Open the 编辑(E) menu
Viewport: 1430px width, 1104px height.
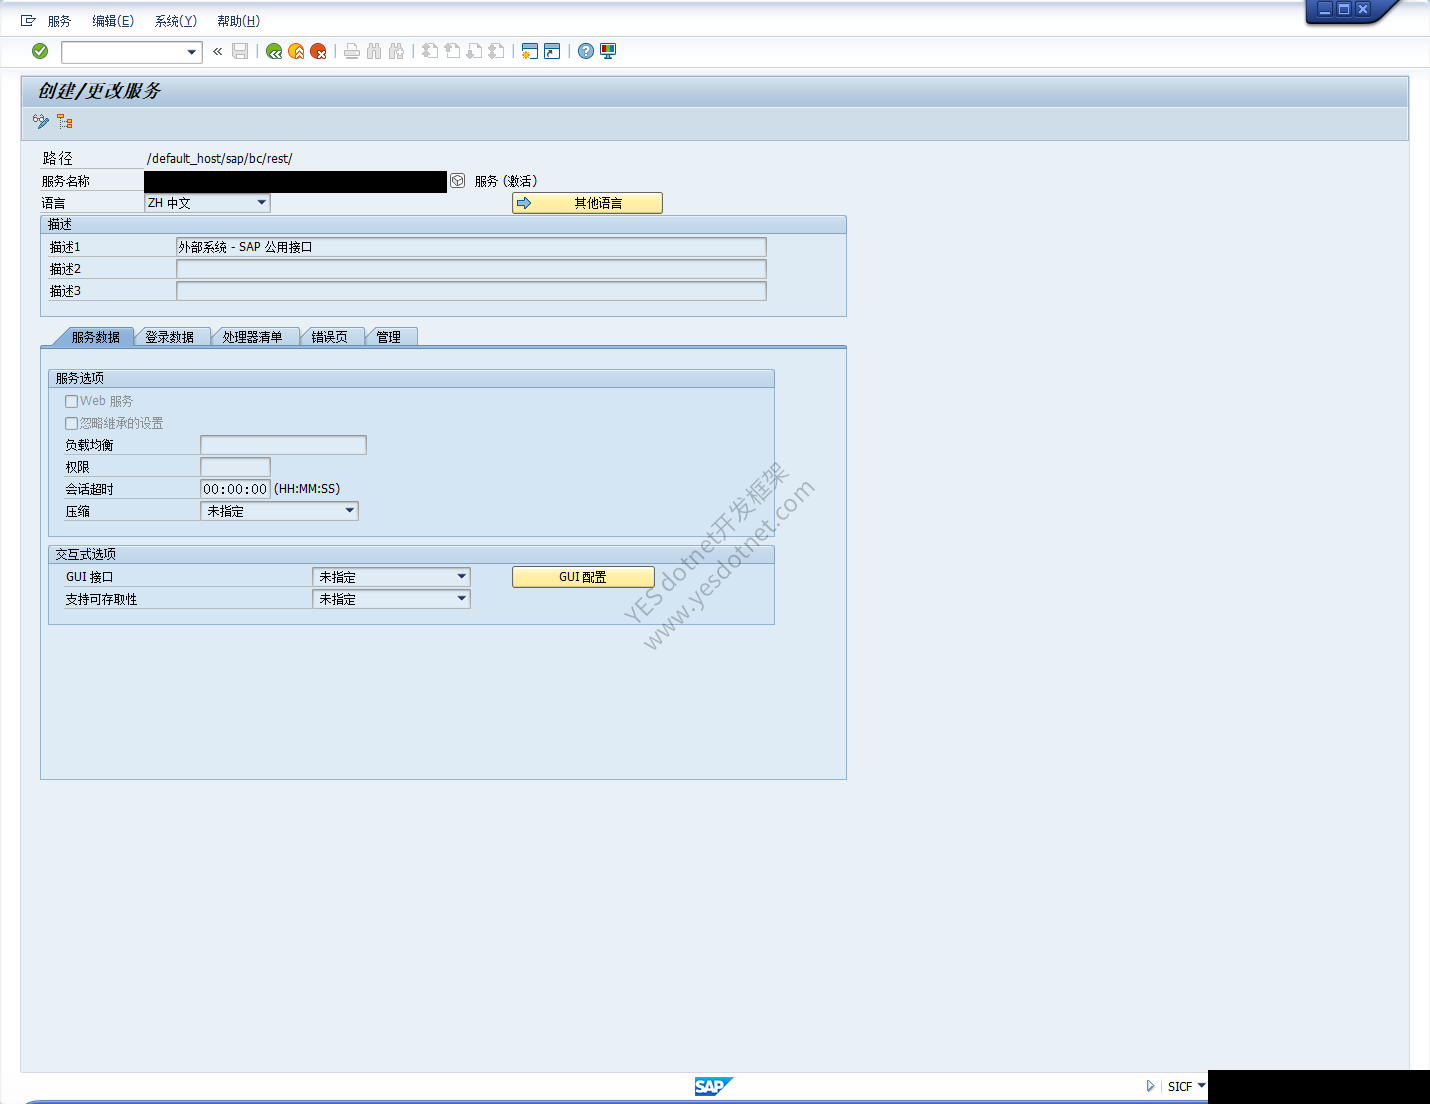113,21
